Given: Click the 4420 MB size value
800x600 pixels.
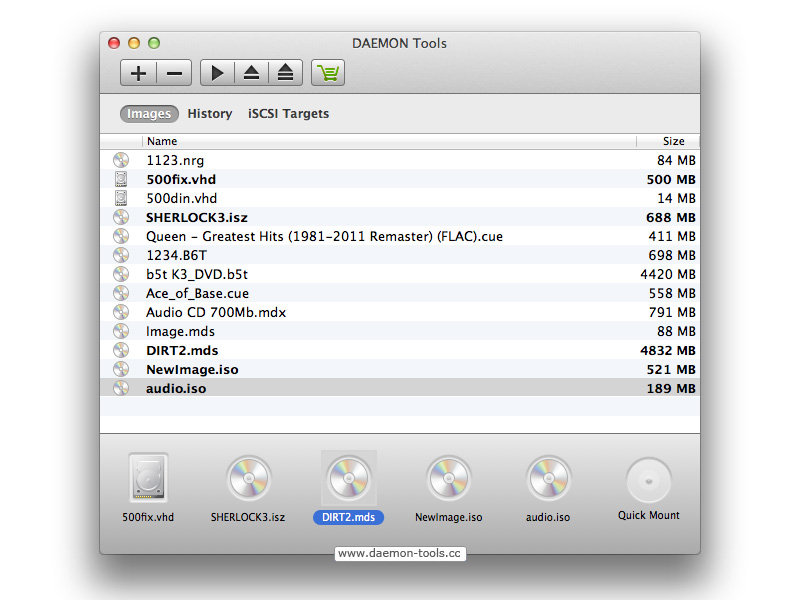Looking at the screenshot, I should point(668,274).
